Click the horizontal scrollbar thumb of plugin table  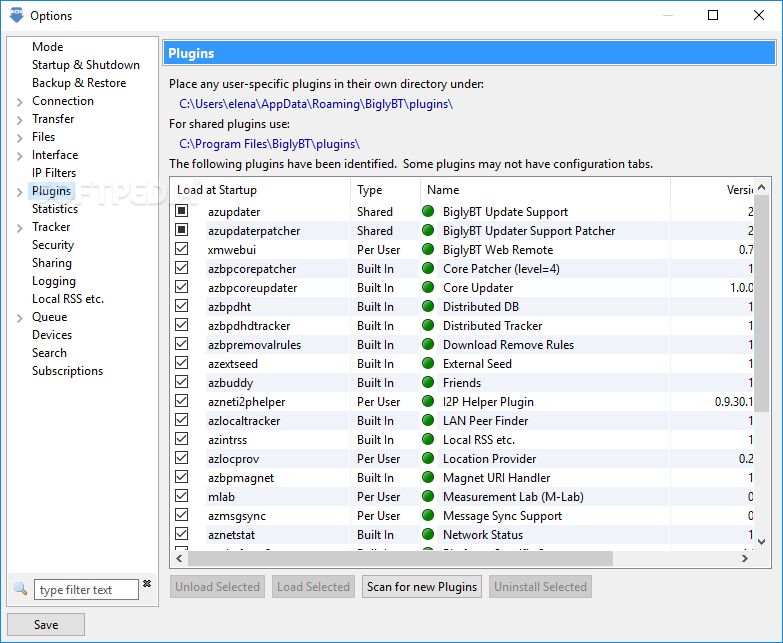pos(400,558)
